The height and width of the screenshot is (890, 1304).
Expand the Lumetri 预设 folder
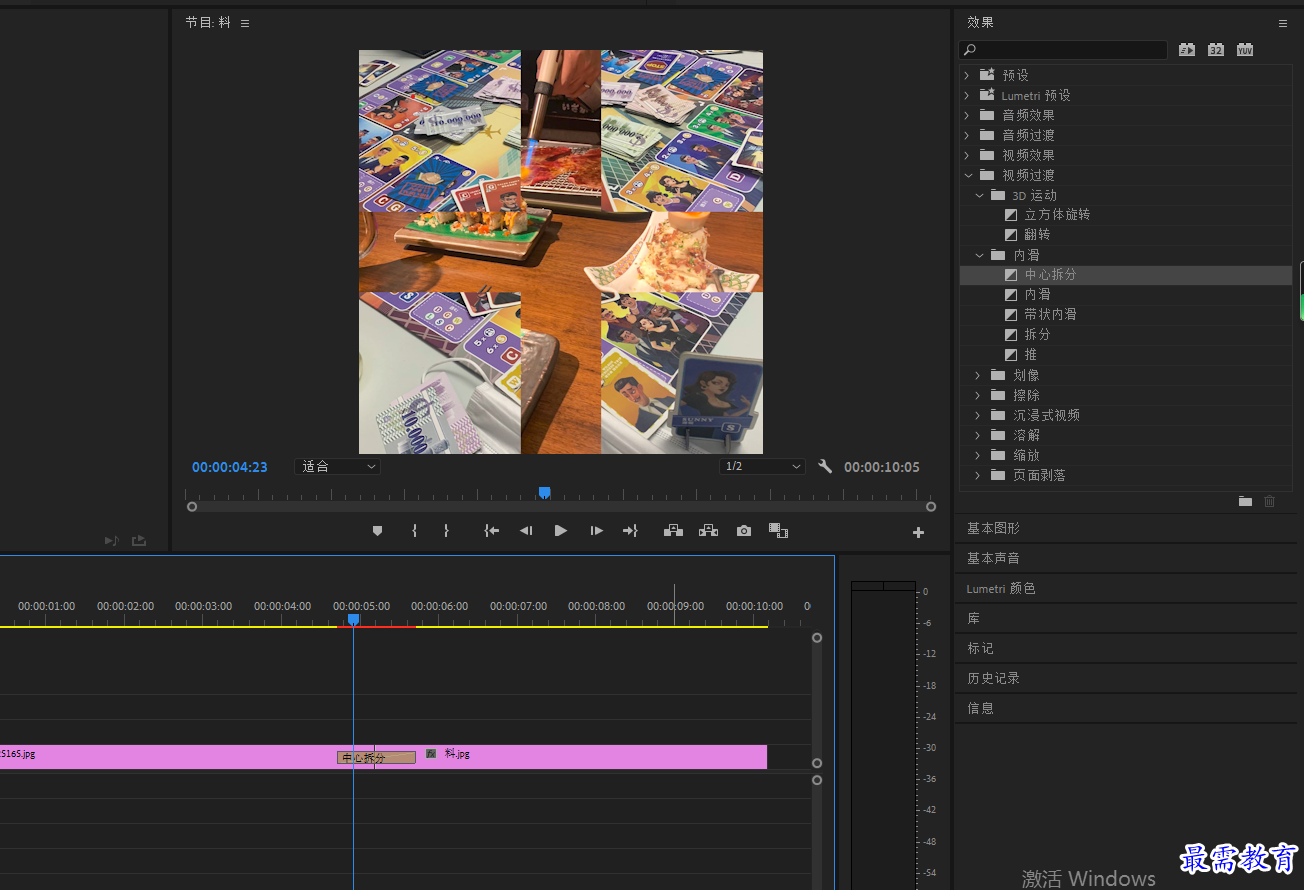tap(967, 95)
